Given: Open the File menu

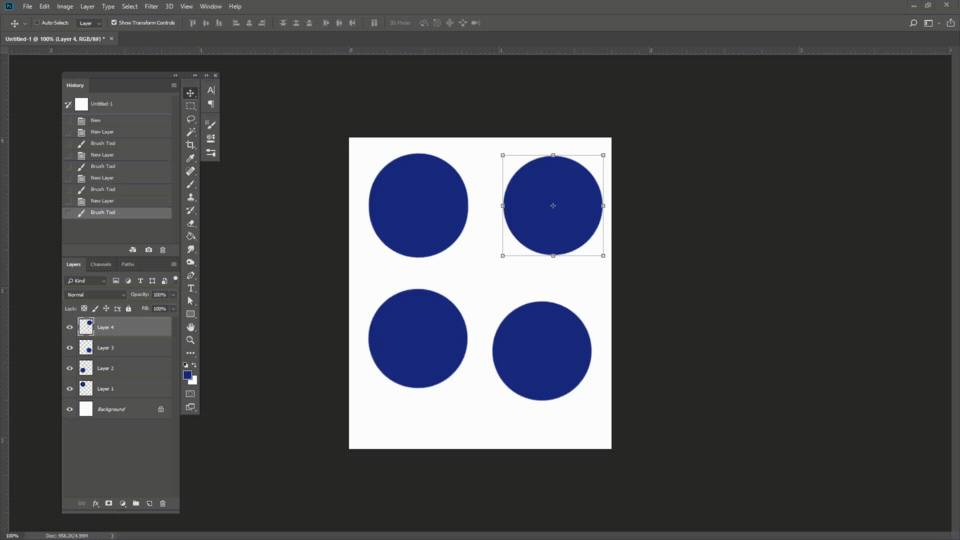Looking at the screenshot, I should pos(28,7).
